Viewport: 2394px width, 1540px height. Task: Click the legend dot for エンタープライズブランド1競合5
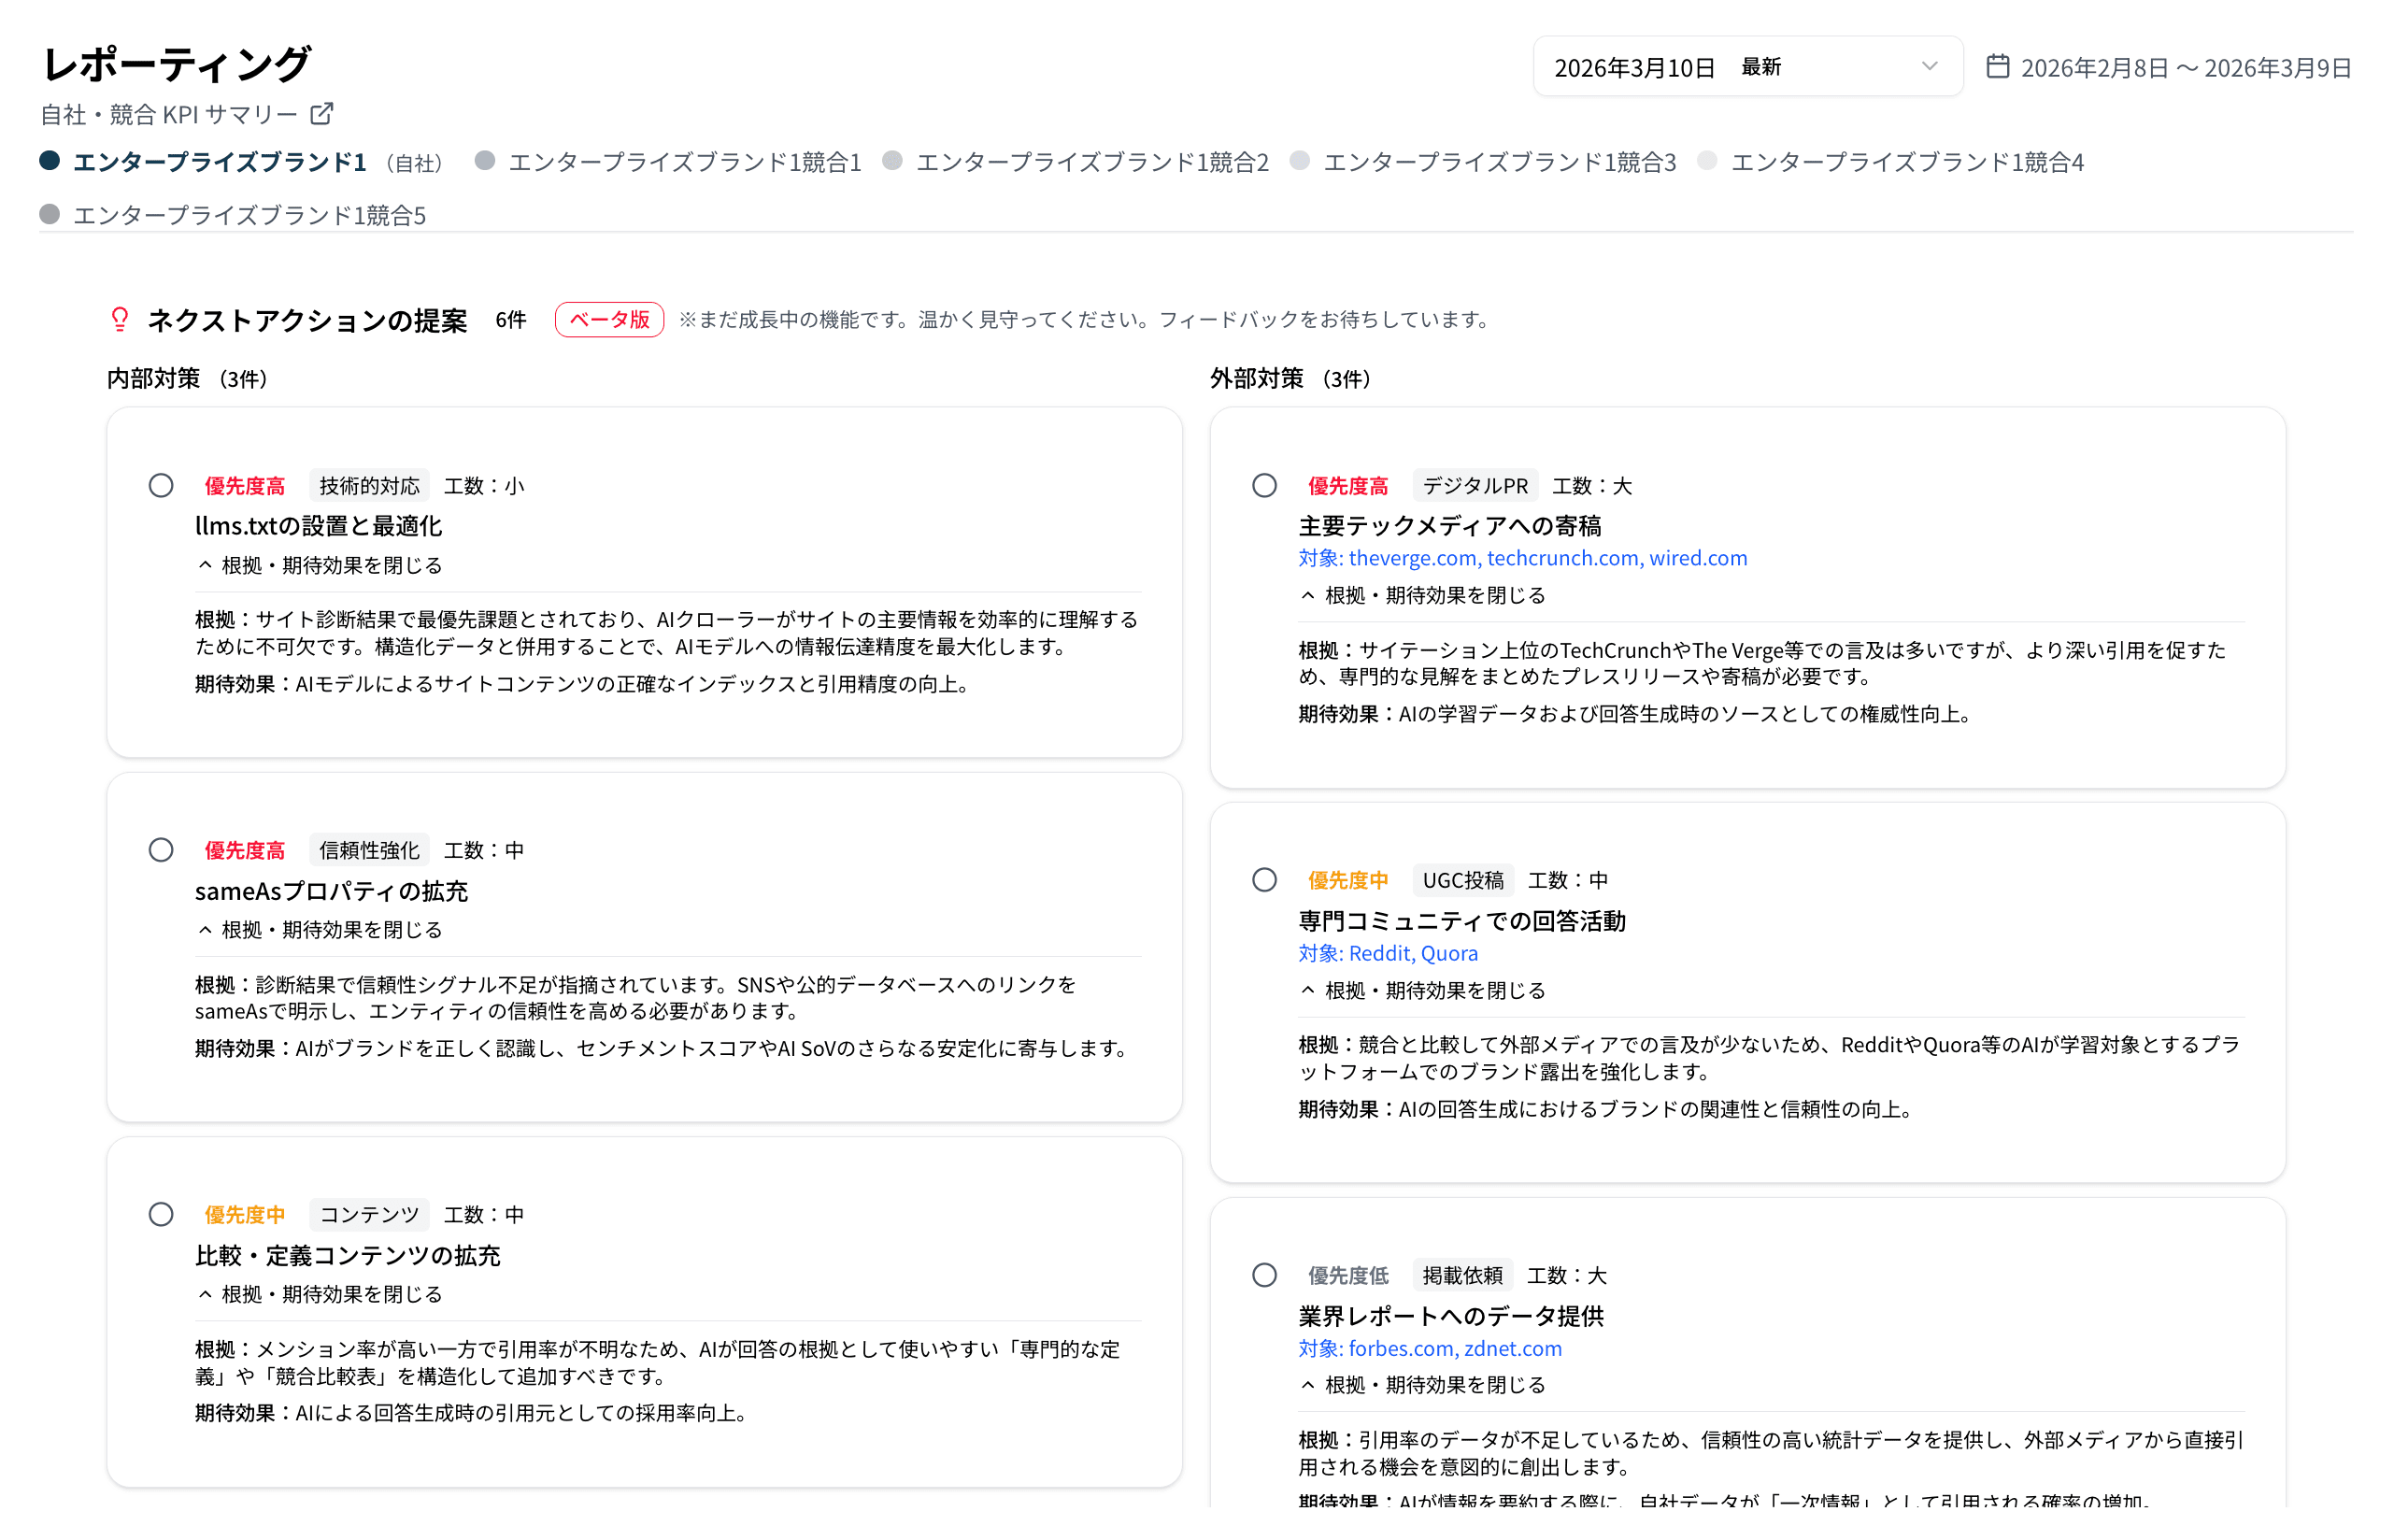[49, 213]
